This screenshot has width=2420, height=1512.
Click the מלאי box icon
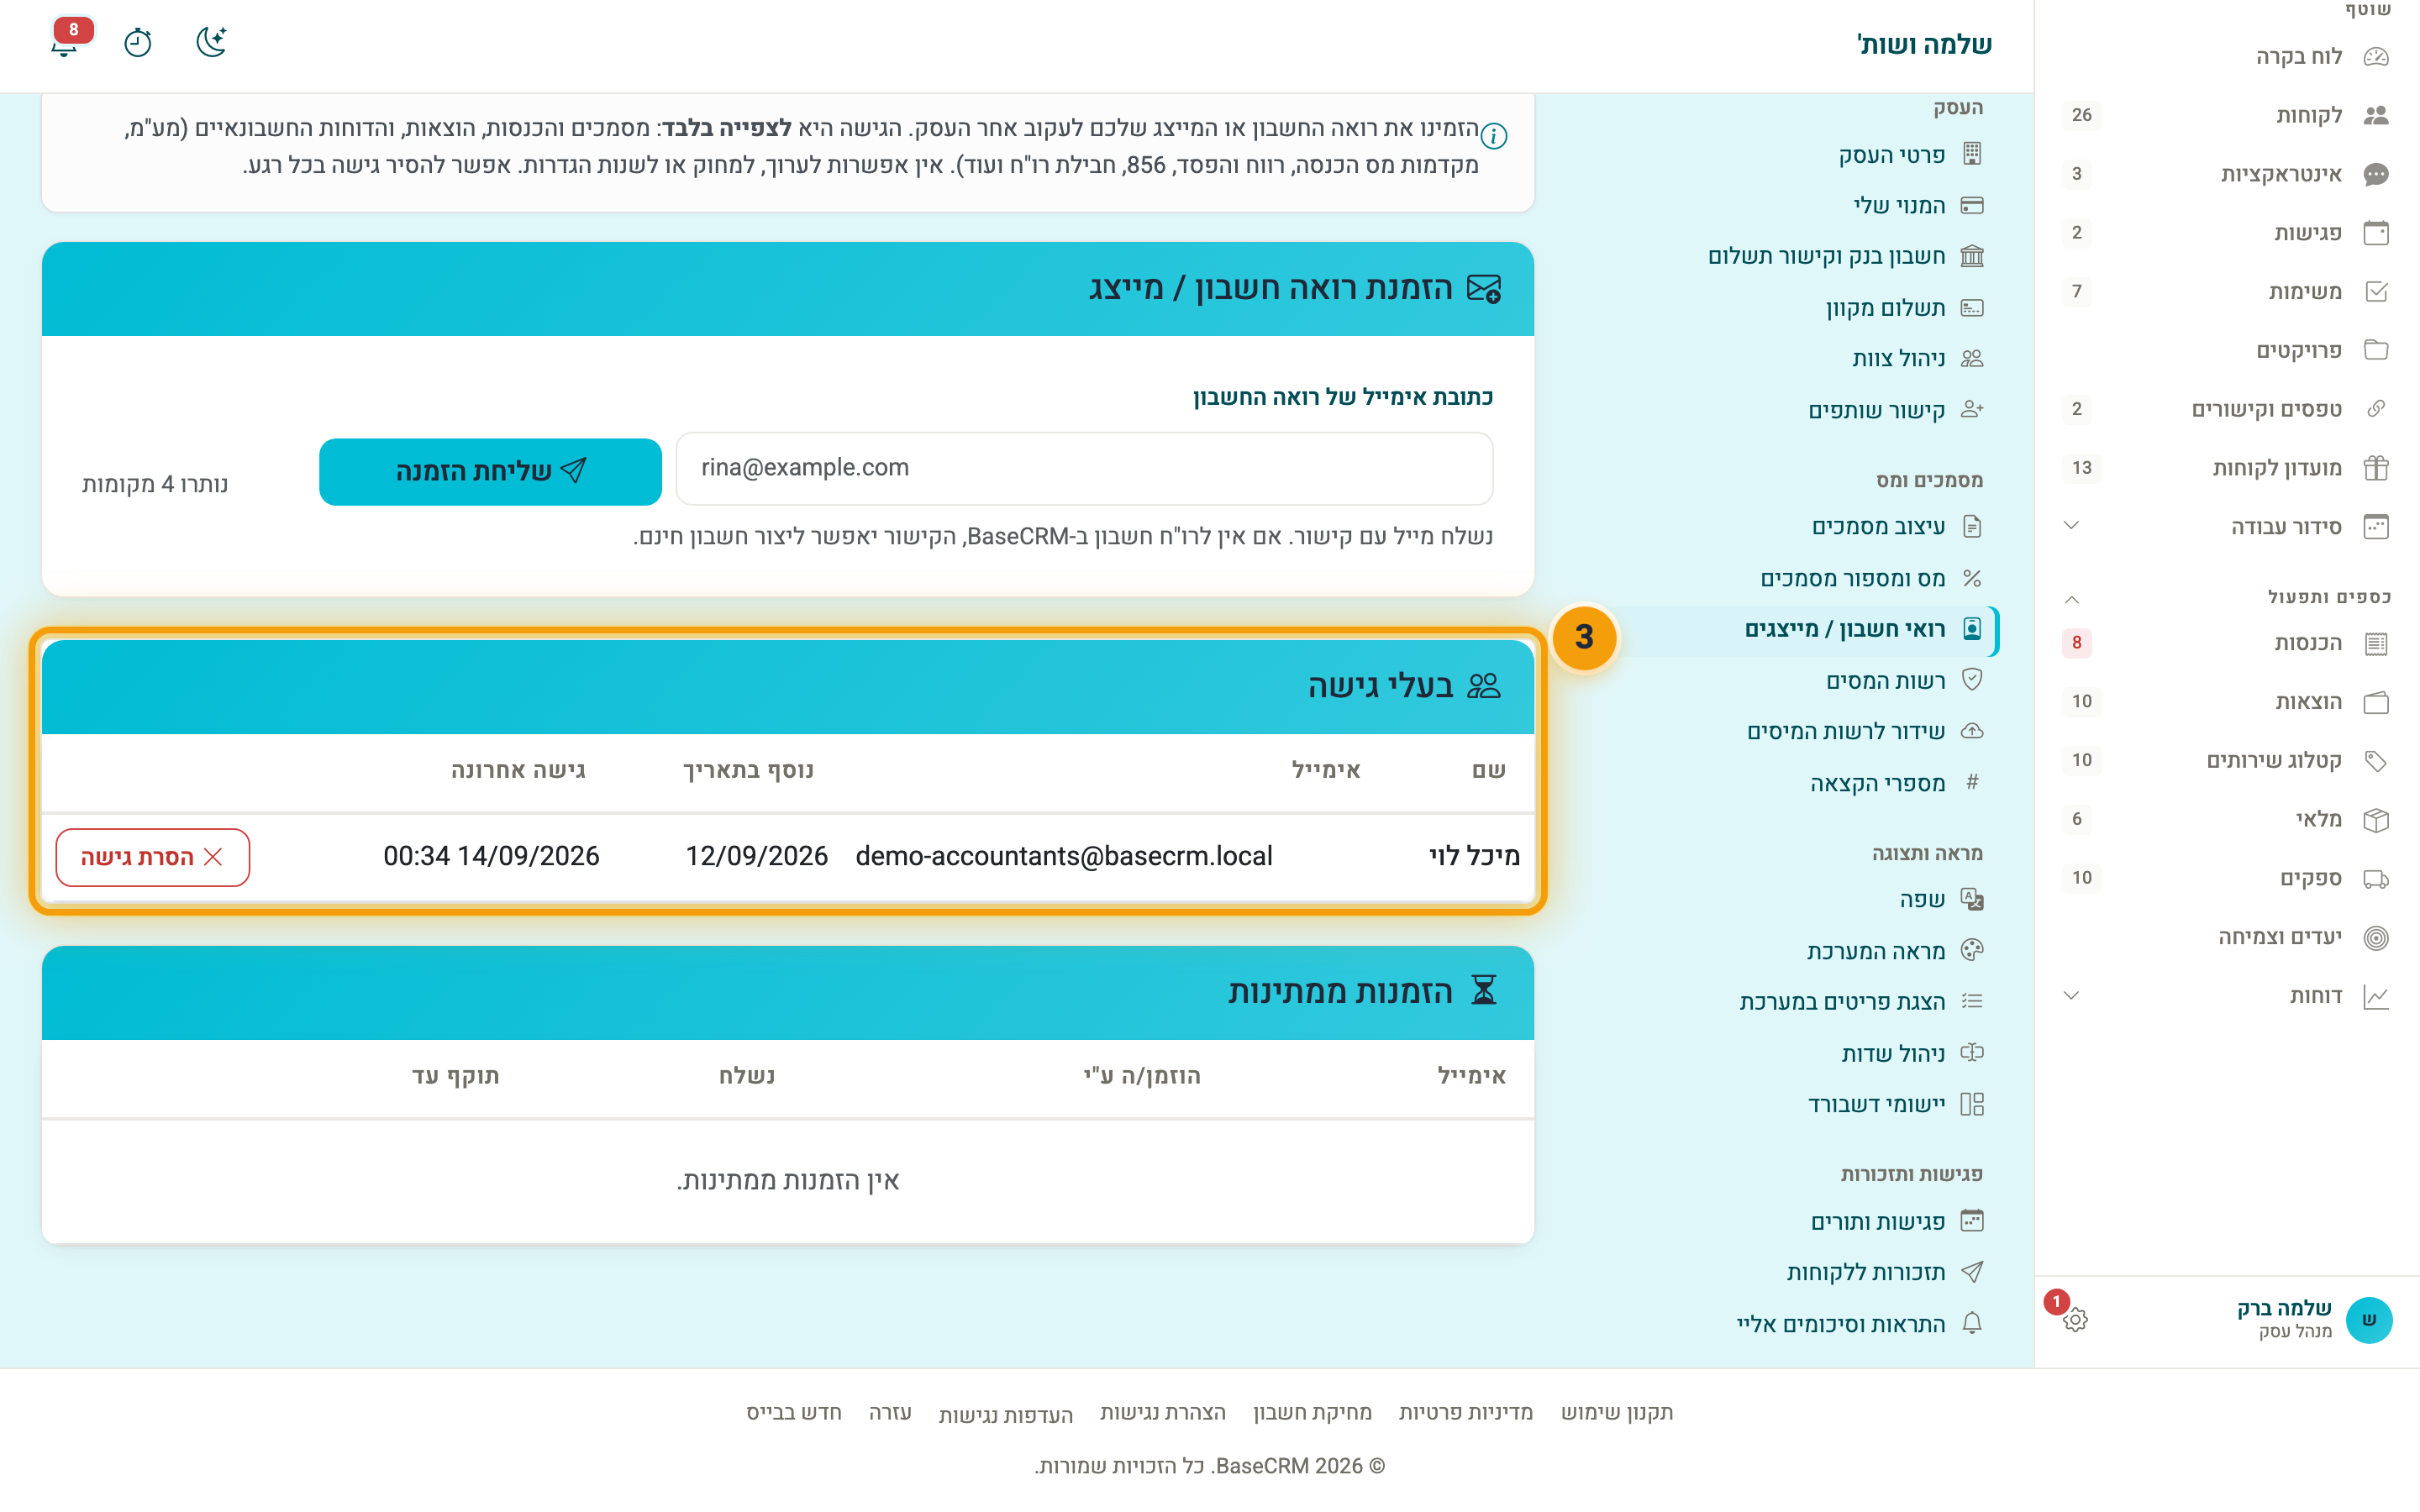point(2376,820)
